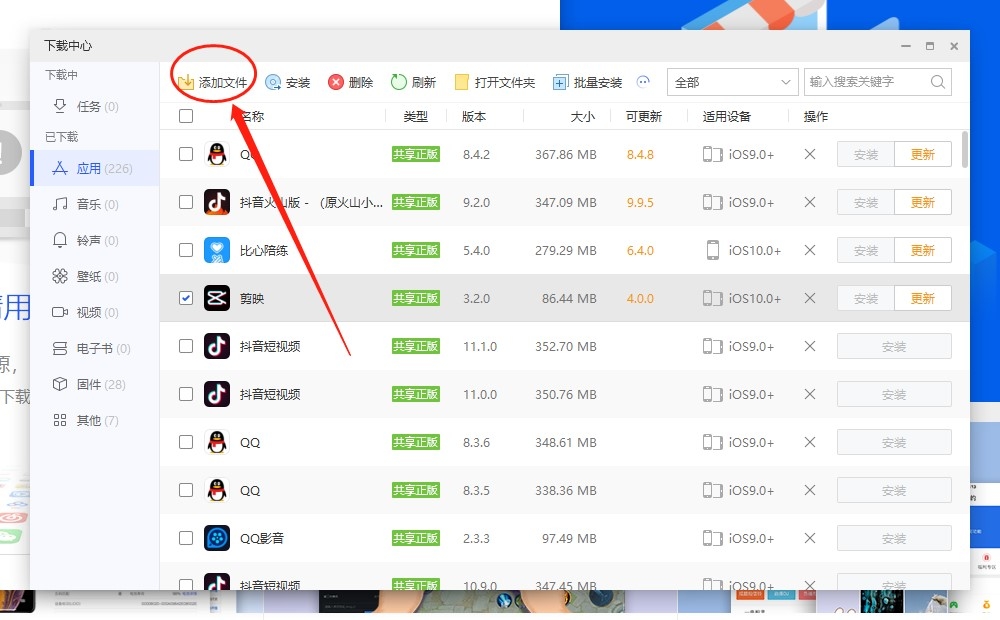Image resolution: width=1000 pixels, height=620 pixels.
Task: Remove 剪映 with its X icon
Action: click(810, 298)
